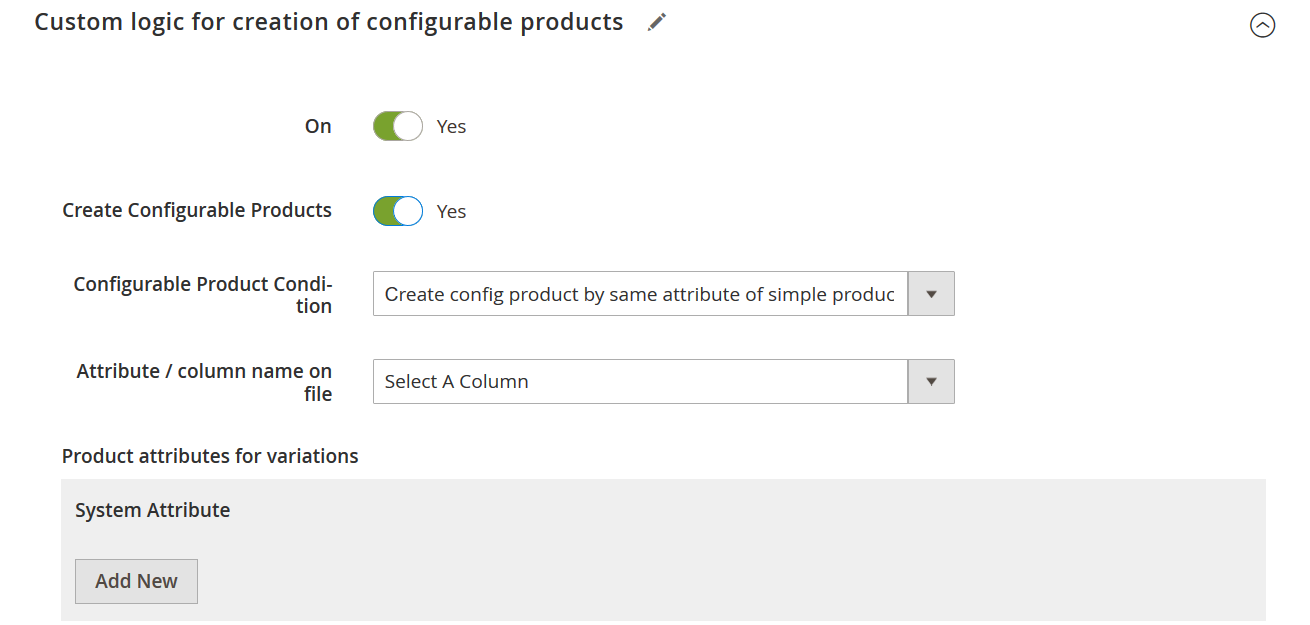The width and height of the screenshot is (1310, 625).
Task: Click the Yes label beside the On switch
Action: [x=451, y=127]
